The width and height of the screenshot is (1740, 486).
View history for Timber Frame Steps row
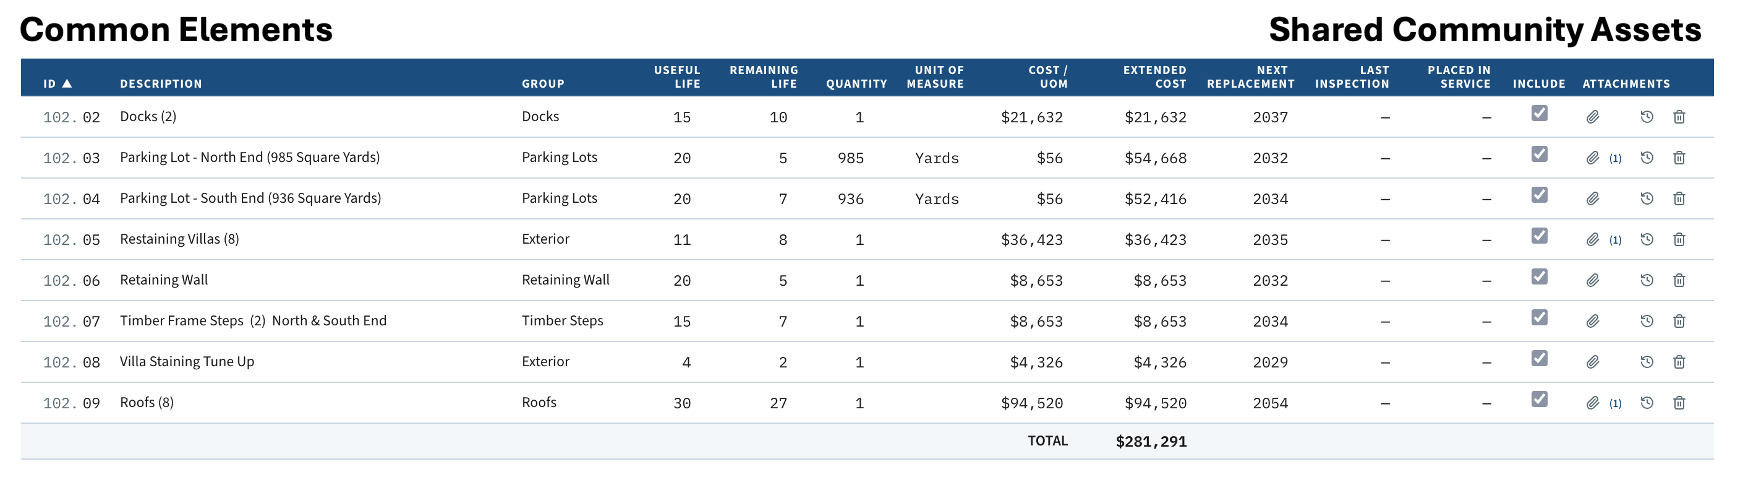(1647, 322)
